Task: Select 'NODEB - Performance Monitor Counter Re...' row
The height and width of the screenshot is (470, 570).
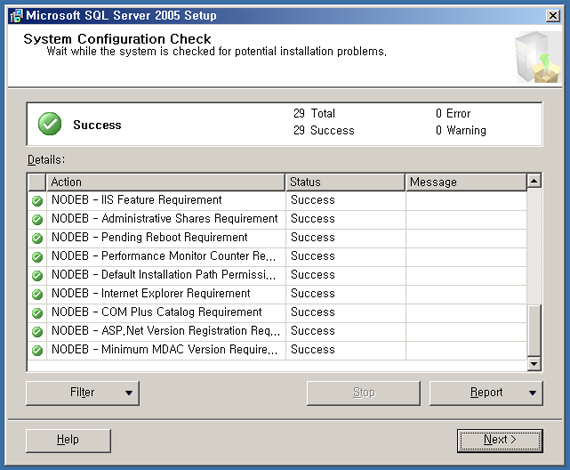Action: (277, 257)
